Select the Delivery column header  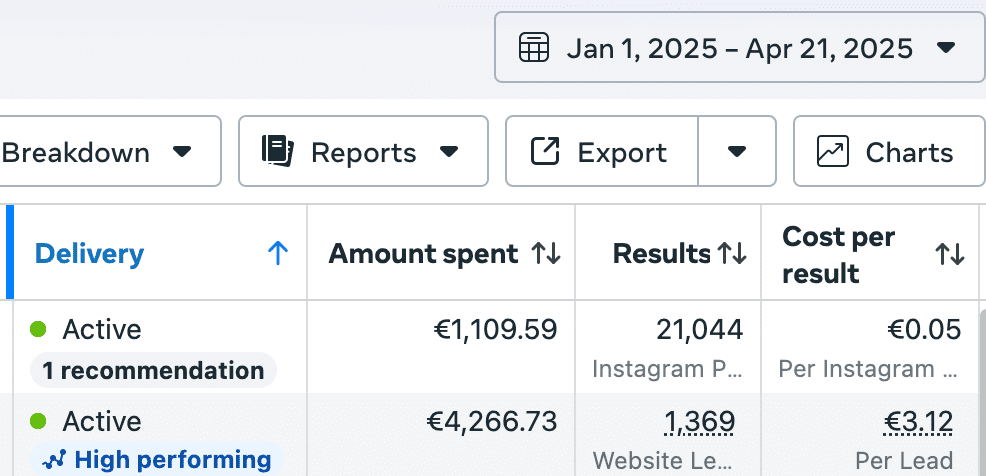(90, 254)
